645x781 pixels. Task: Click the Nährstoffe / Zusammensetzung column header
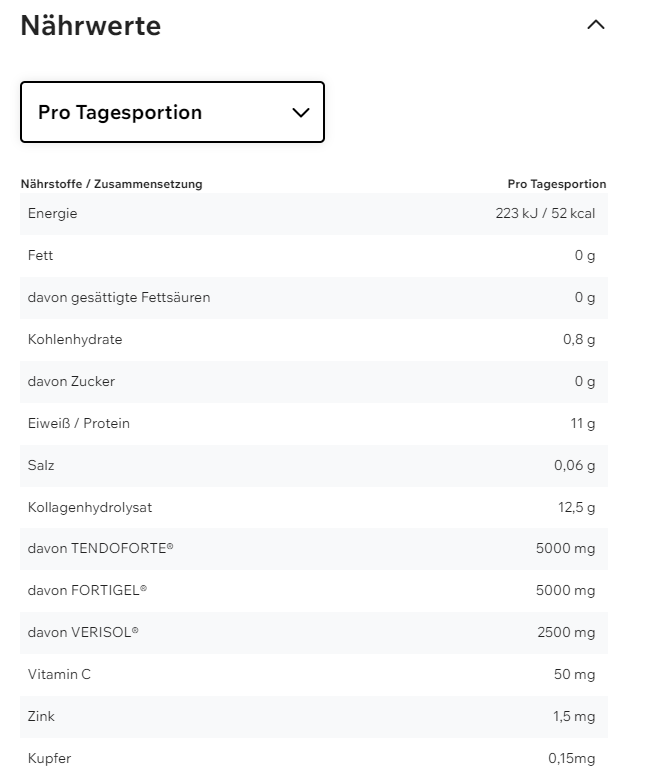[x=111, y=184]
